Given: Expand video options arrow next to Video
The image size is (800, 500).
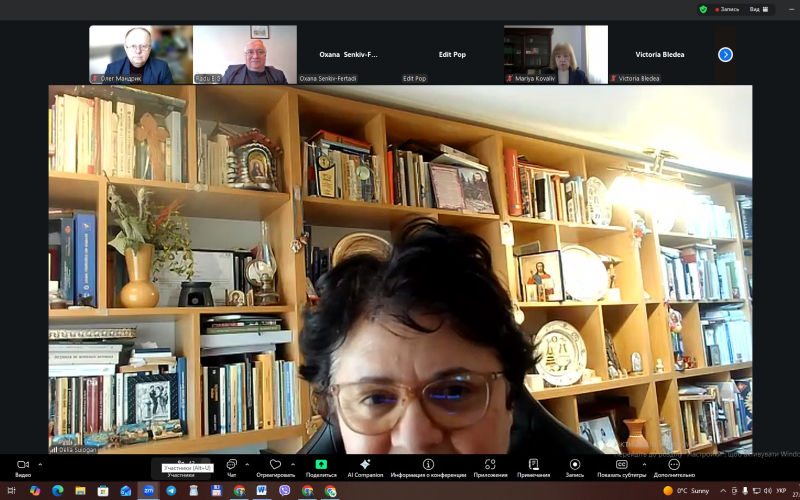Looking at the screenshot, I should [x=40, y=464].
